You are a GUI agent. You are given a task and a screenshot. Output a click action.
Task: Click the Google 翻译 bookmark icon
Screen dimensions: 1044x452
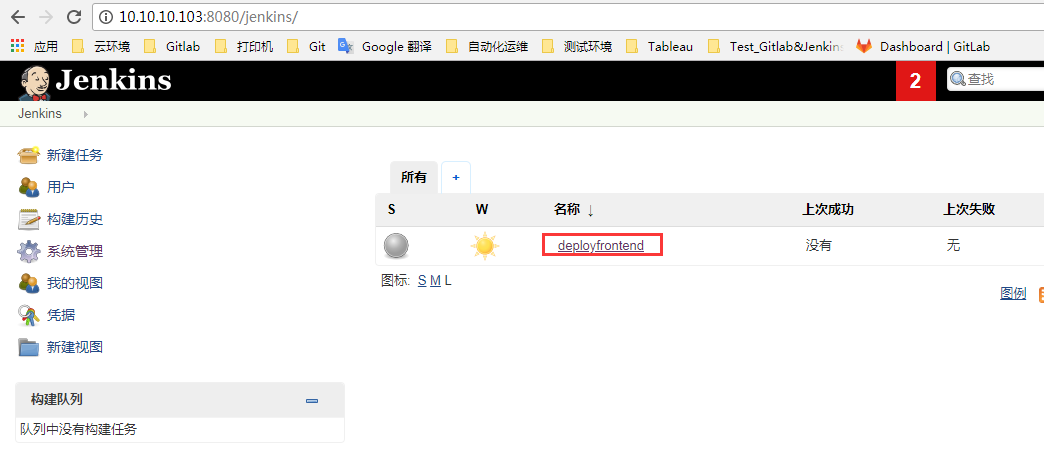(345, 46)
